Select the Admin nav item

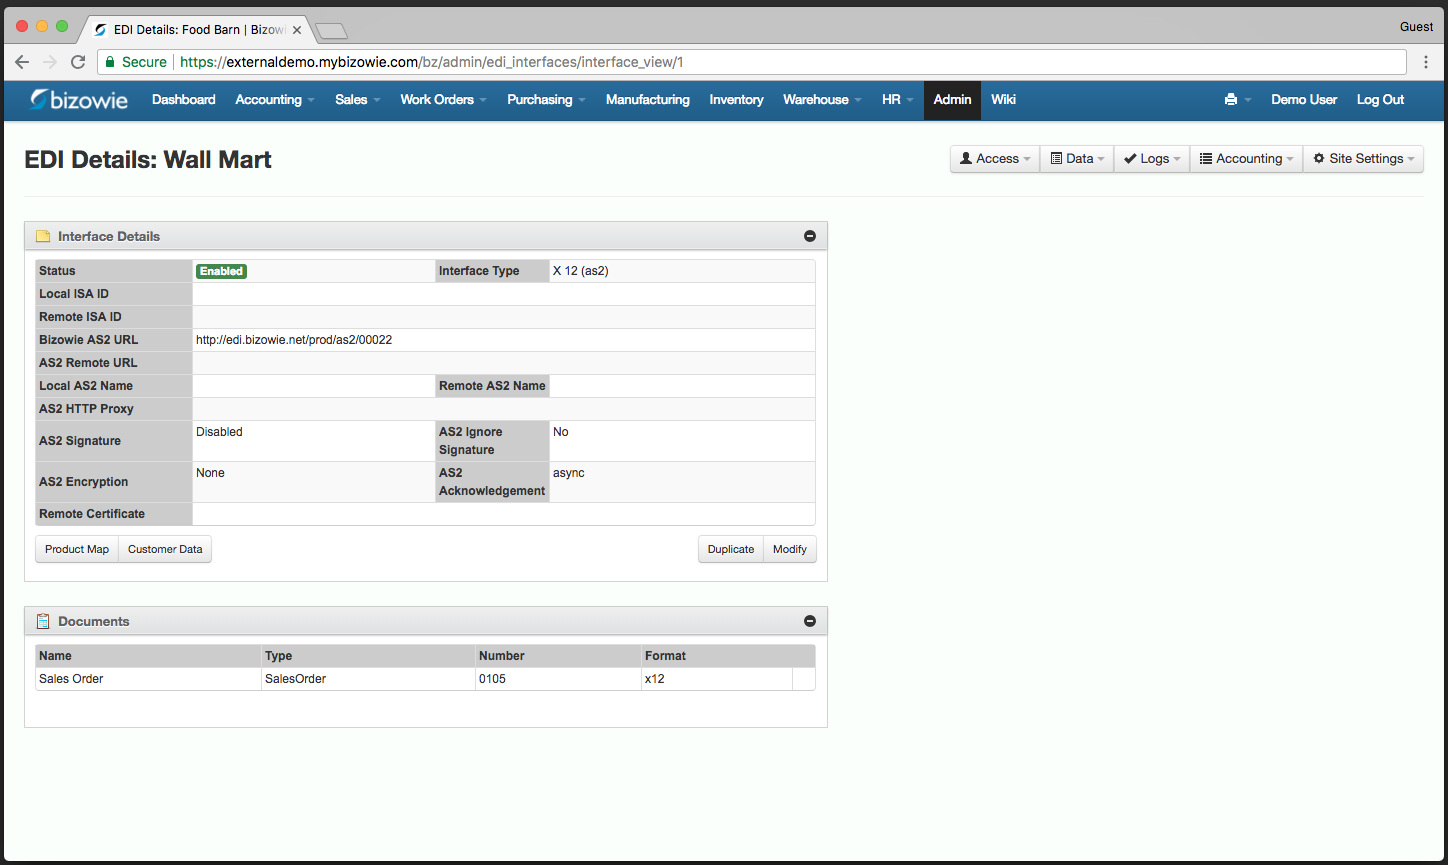pyautogui.click(x=952, y=100)
